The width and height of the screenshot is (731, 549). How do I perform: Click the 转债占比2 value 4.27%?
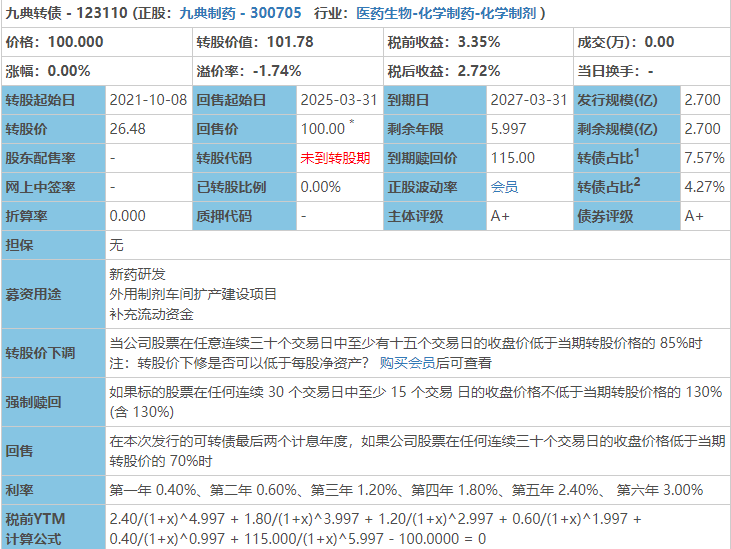(x=704, y=187)
